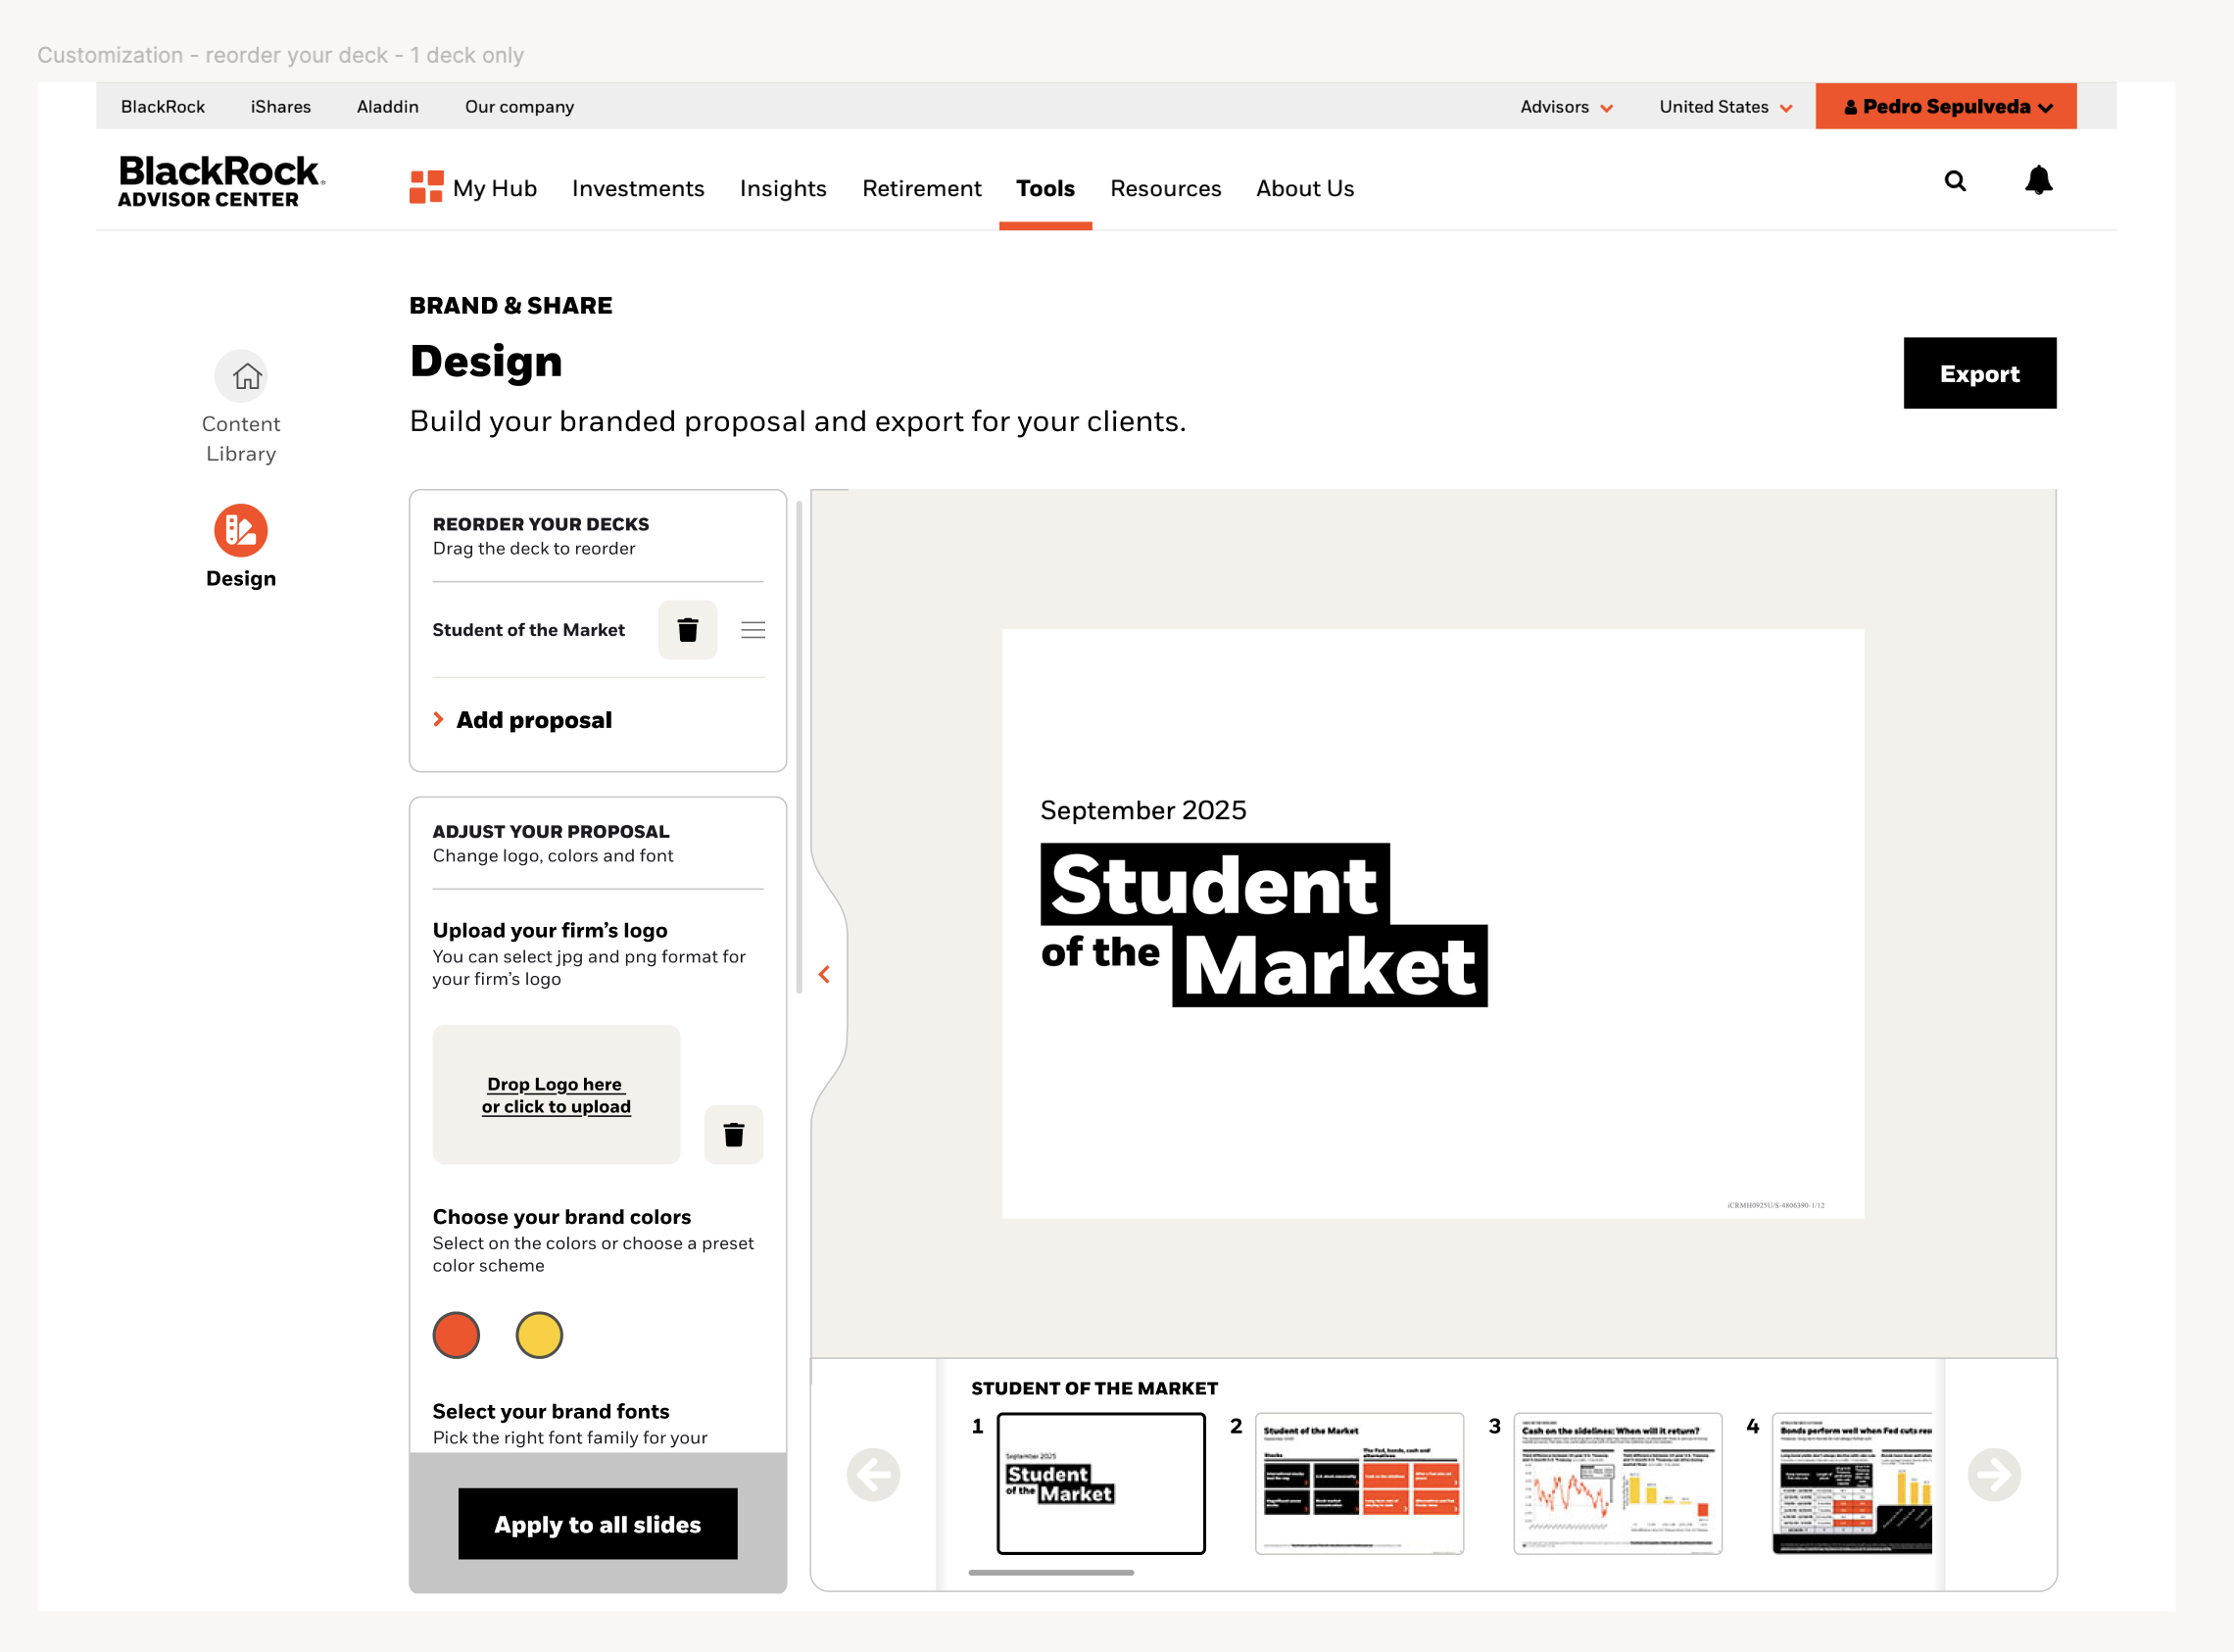This screenshot has height=1652, width=2234.
Task: Select the Design sidebar icon
Action: click(x=241, y=530)
